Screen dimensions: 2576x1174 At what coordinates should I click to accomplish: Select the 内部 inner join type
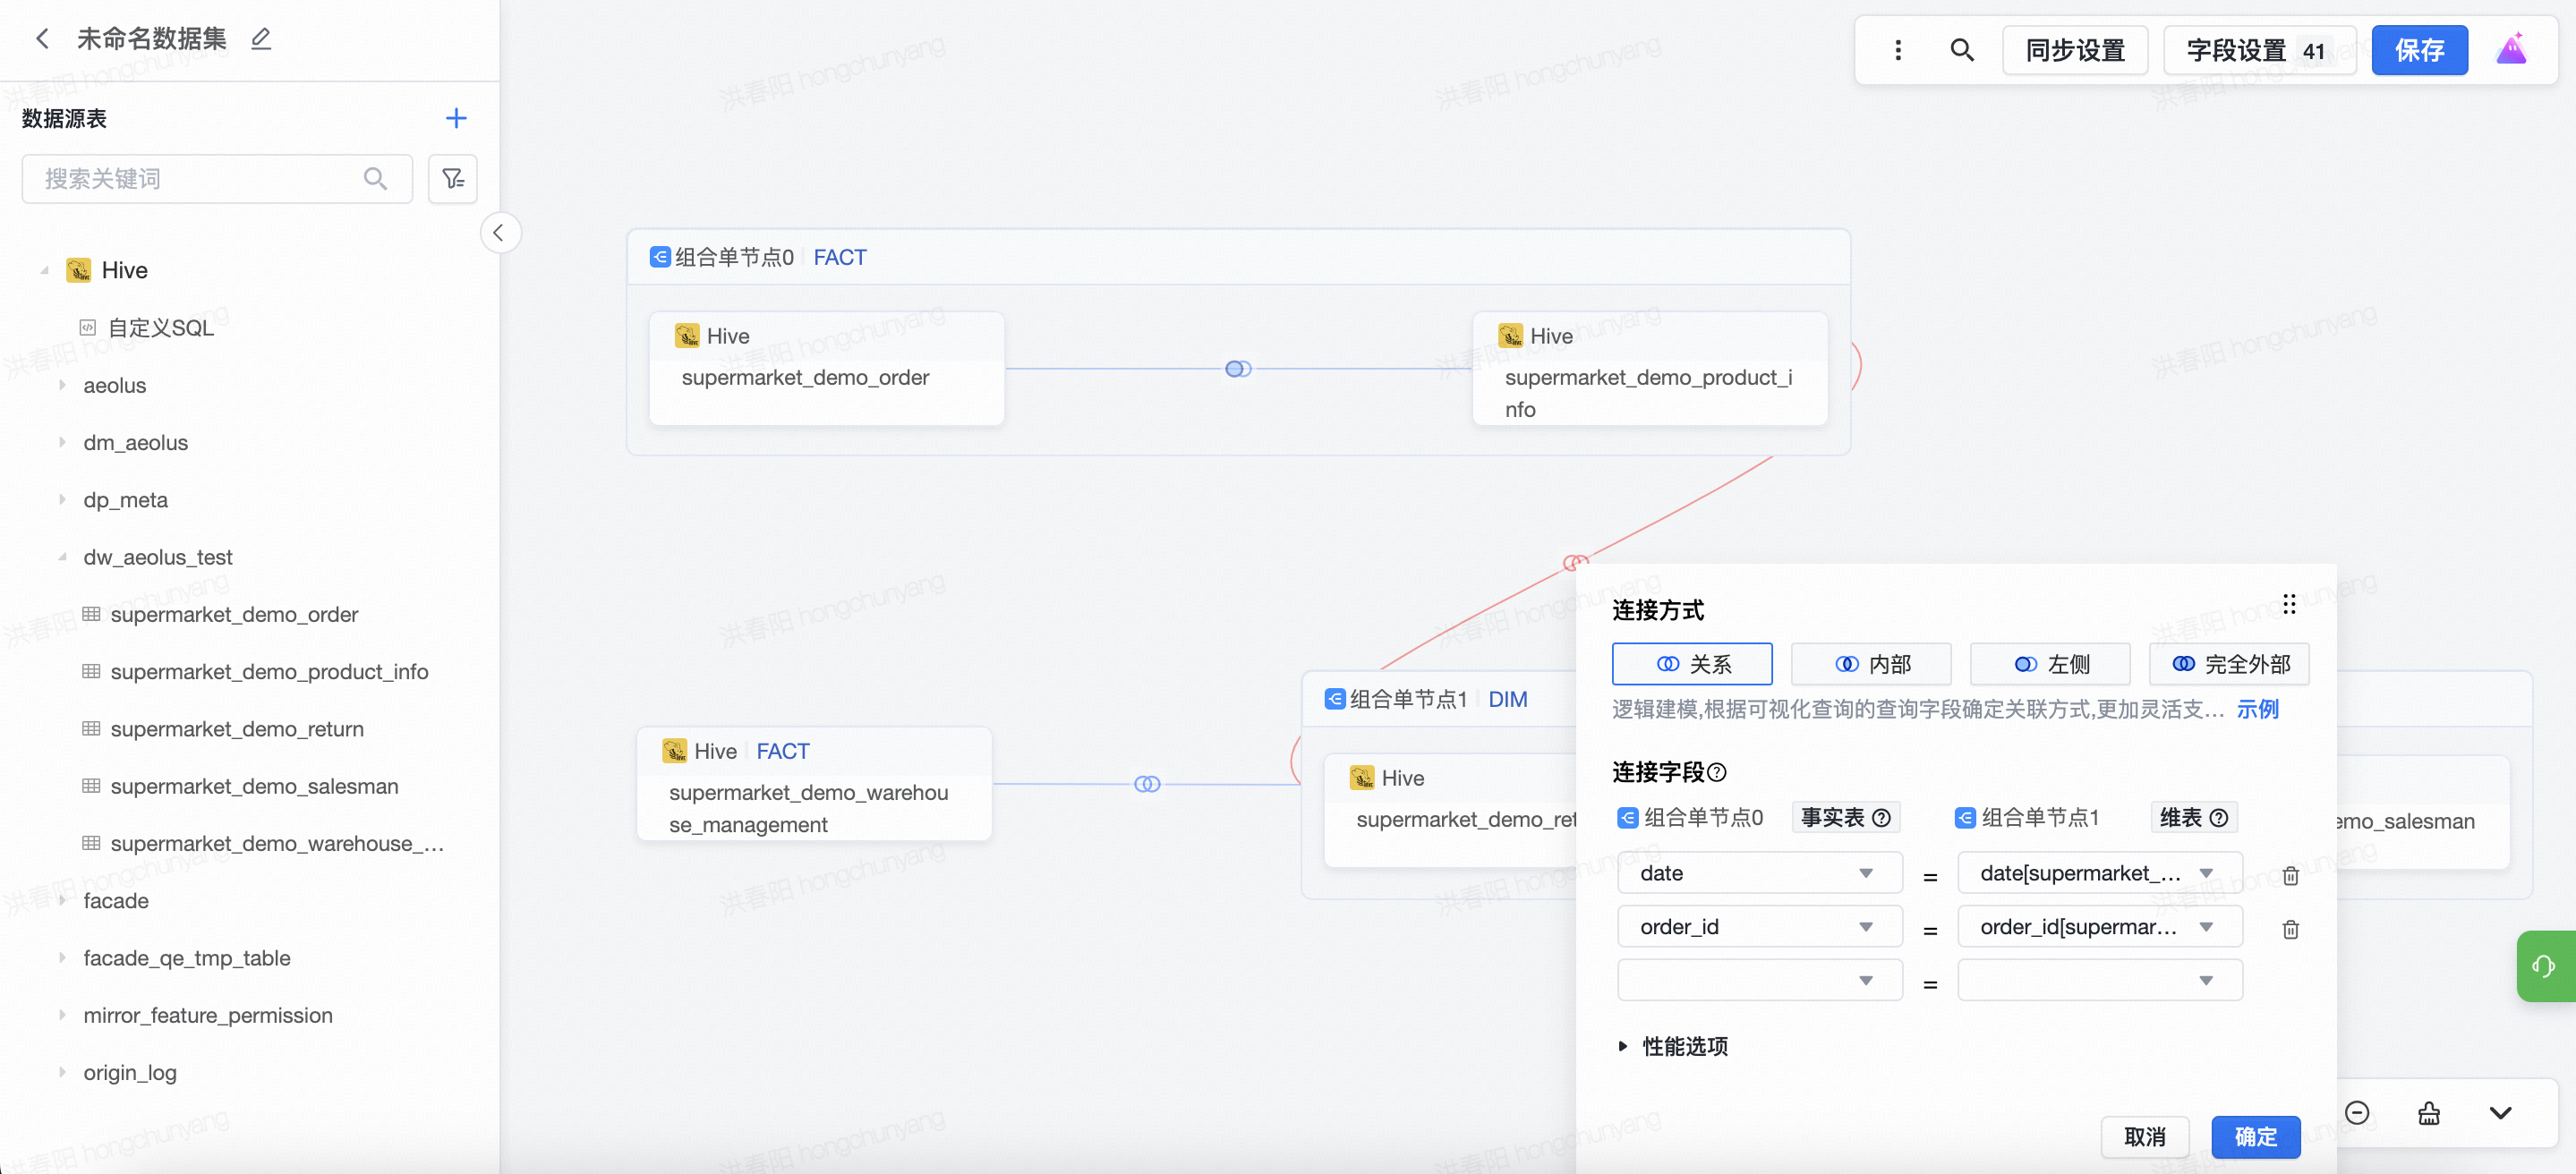point(1871,664)
